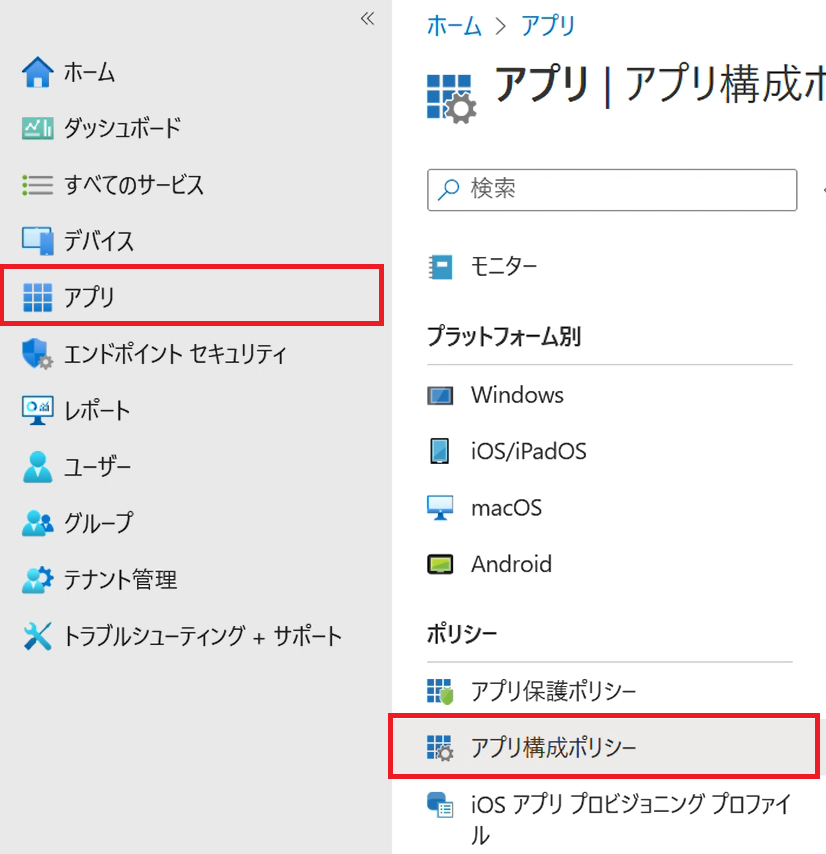Click the Windows platform icon
This screenshot has width=826, height=854.
(440, 395)
